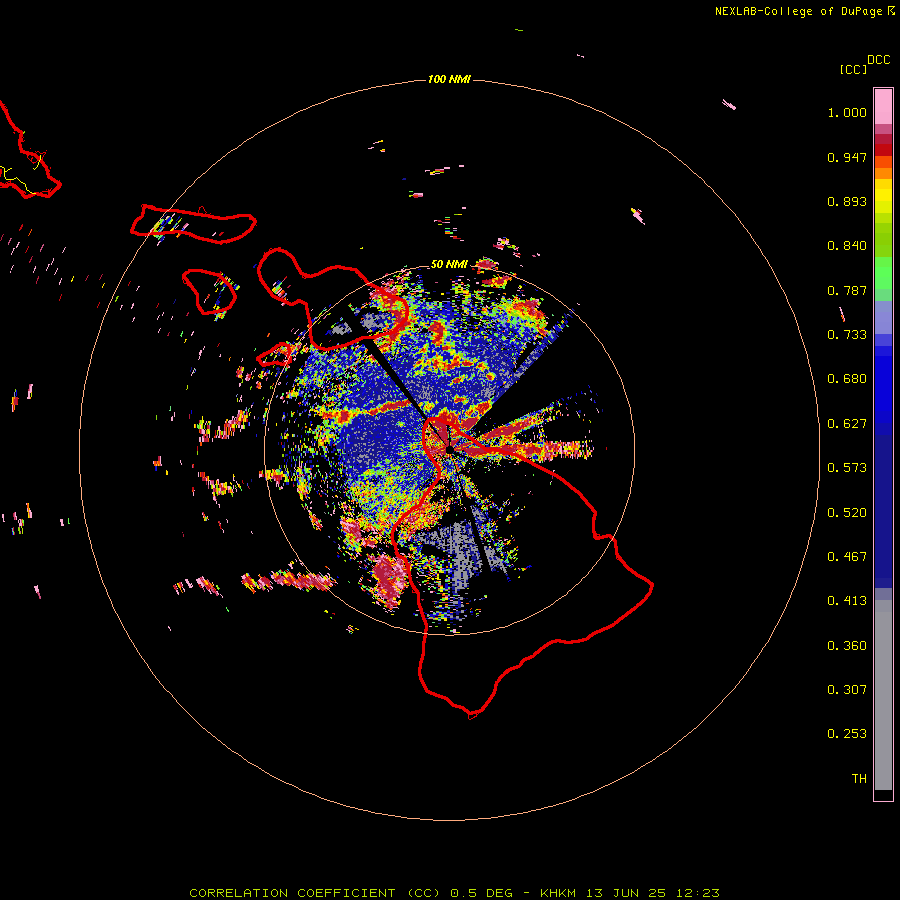Click the 100 NMI range ring label
The width and height of the screenshot is (900, 900).
point(449,79)
